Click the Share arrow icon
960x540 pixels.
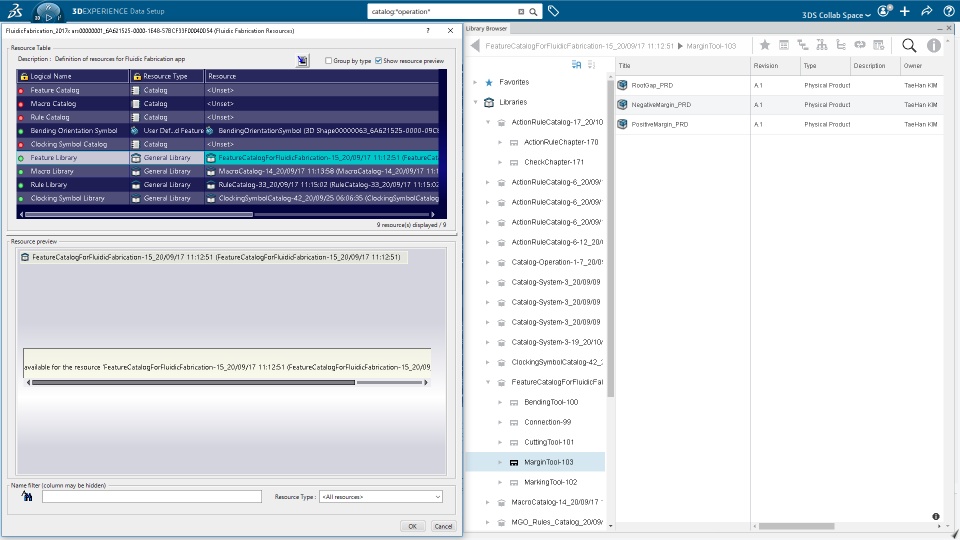[926, 11]
